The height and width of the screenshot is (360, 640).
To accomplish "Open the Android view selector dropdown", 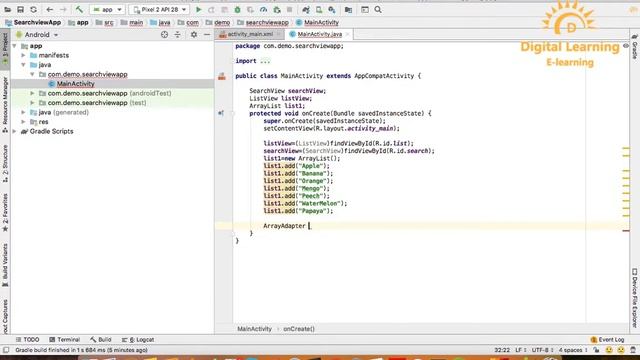I will pos(37,35).
